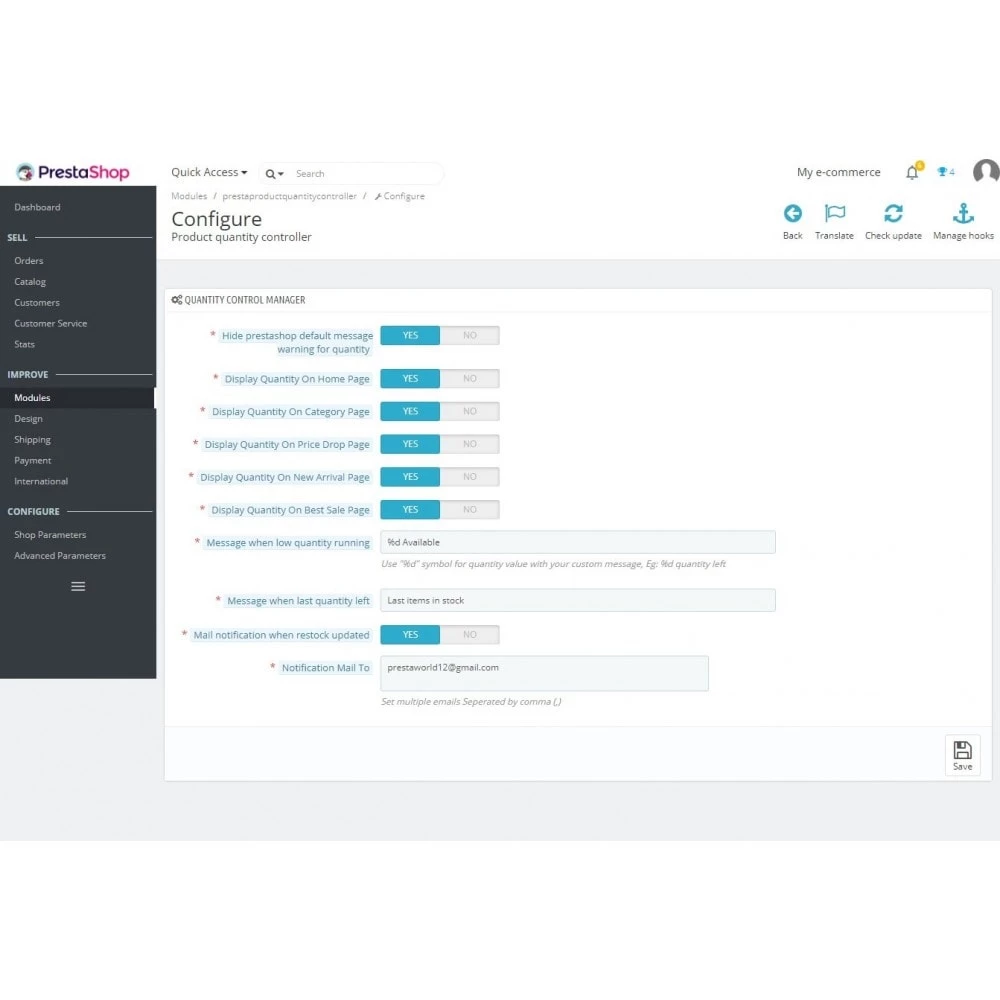Open Orders in the sidebar
This screenshot has height=1000, width=1000.
tap(29, 261)
